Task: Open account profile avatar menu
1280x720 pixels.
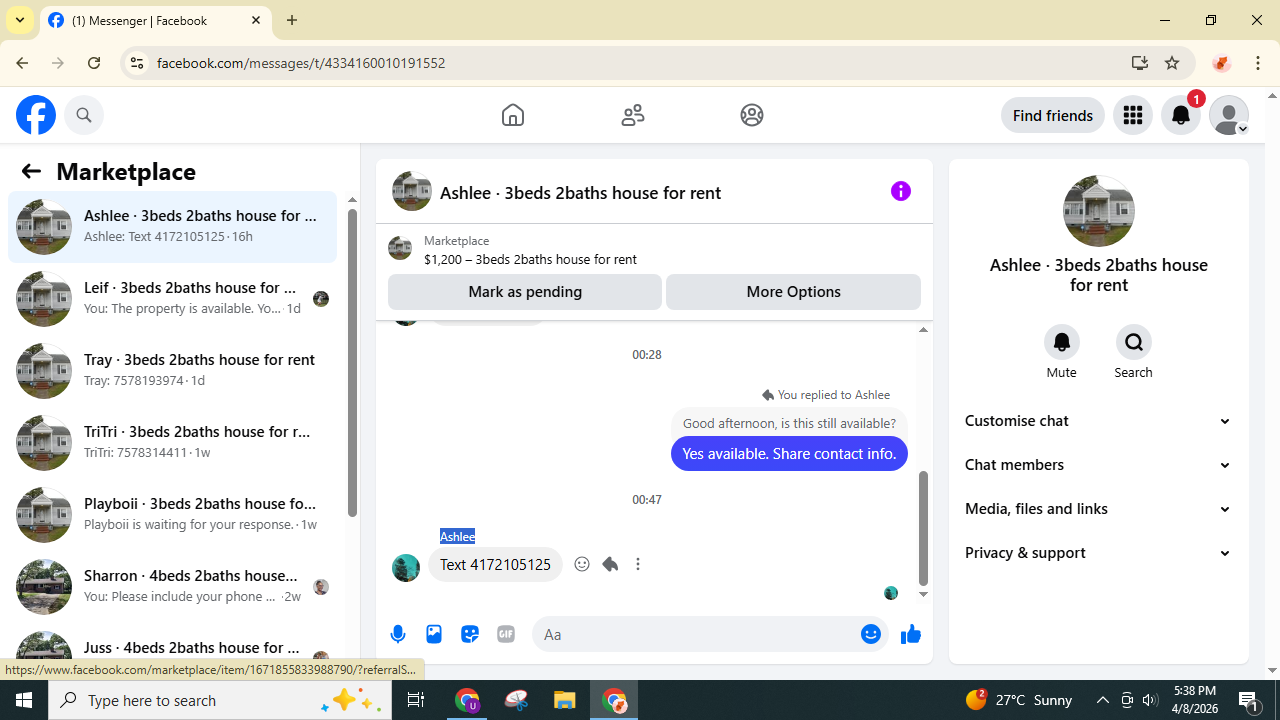Action: pyautogui.click(x=1229, y=115)
